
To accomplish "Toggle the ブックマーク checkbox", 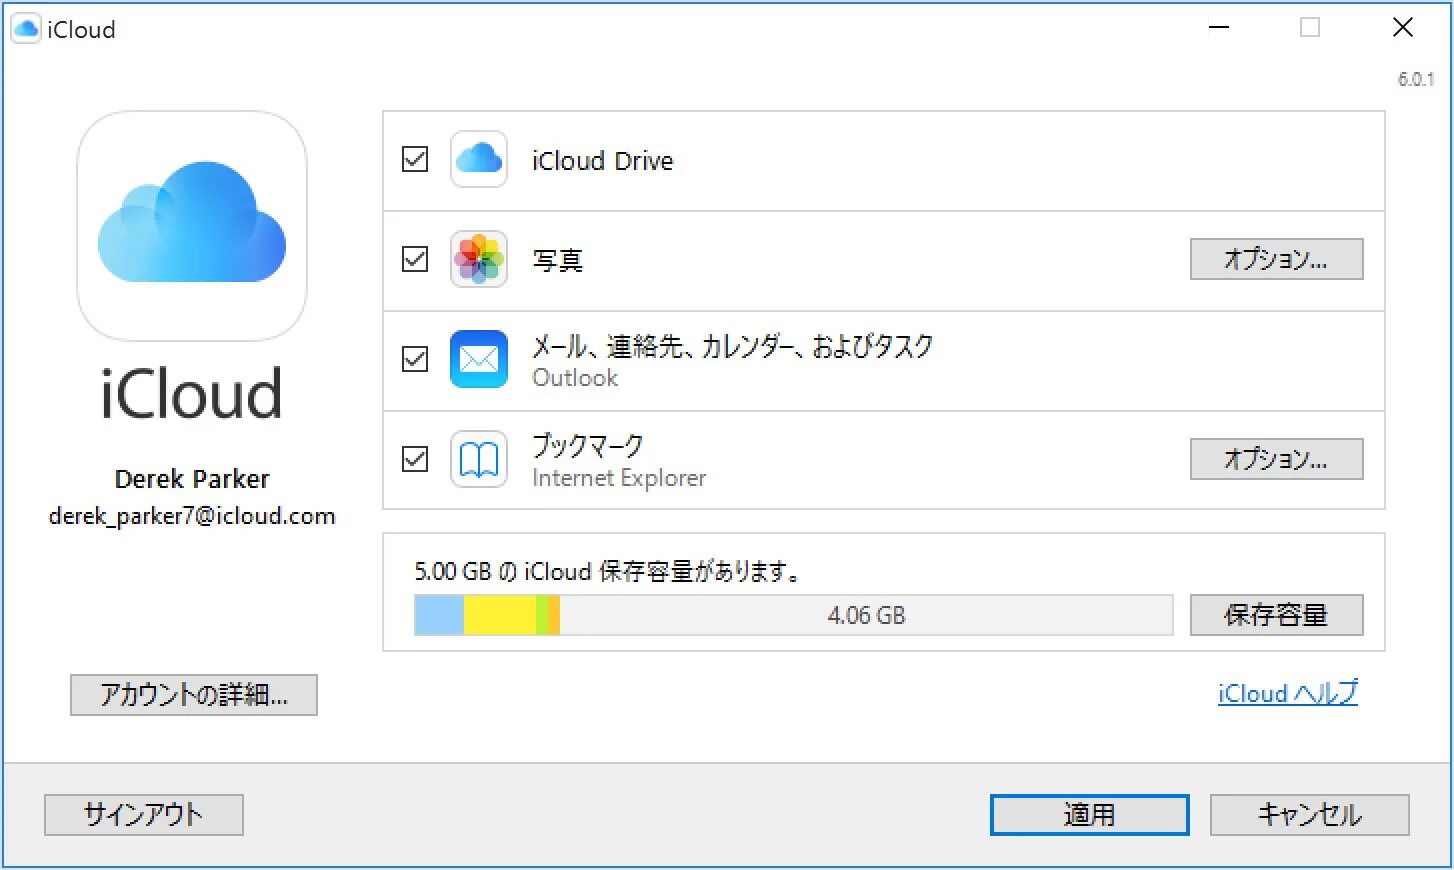I will [415, 459].
